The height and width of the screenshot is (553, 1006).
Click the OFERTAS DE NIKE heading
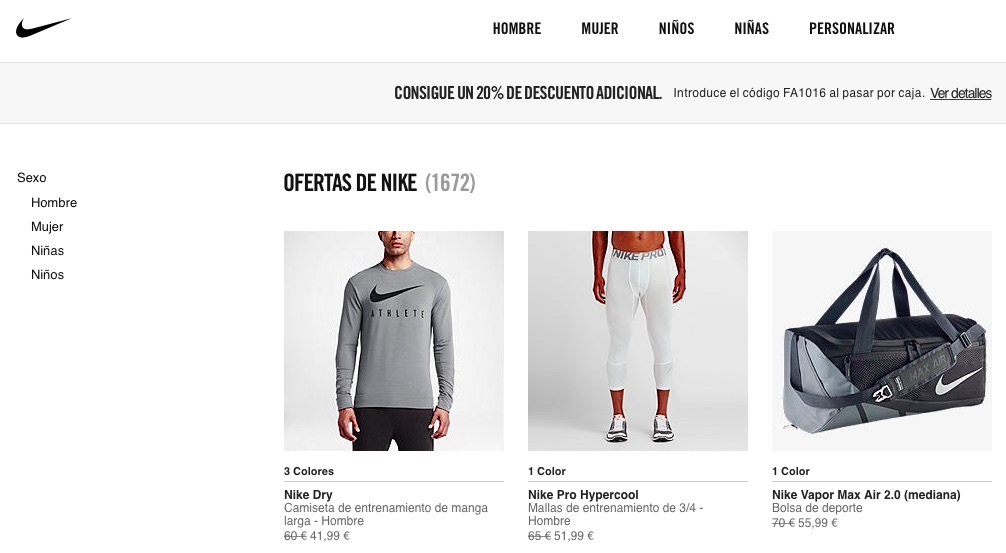point(350,183)
